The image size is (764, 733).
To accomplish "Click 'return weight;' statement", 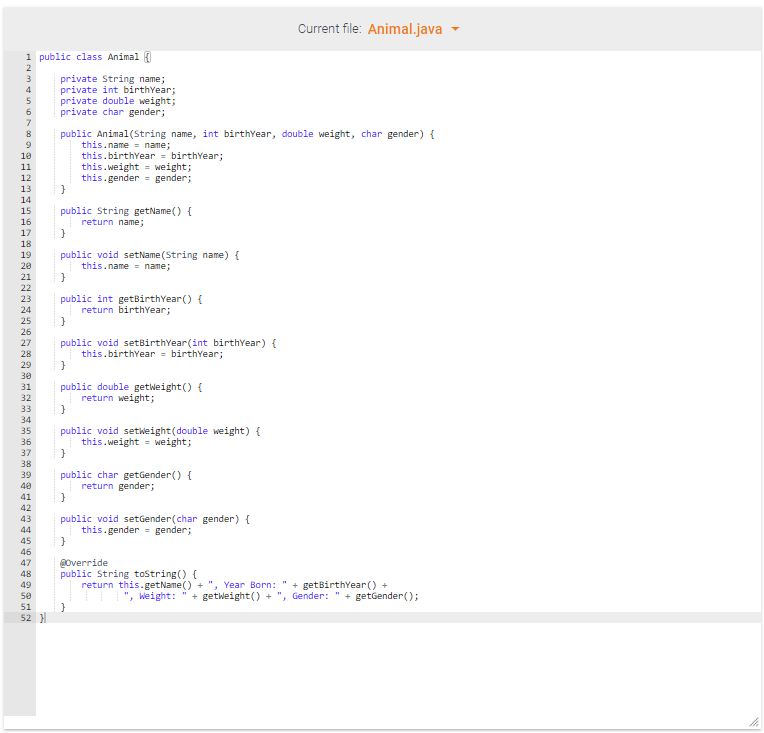I will pyautogui.click(x=117, y=398).
